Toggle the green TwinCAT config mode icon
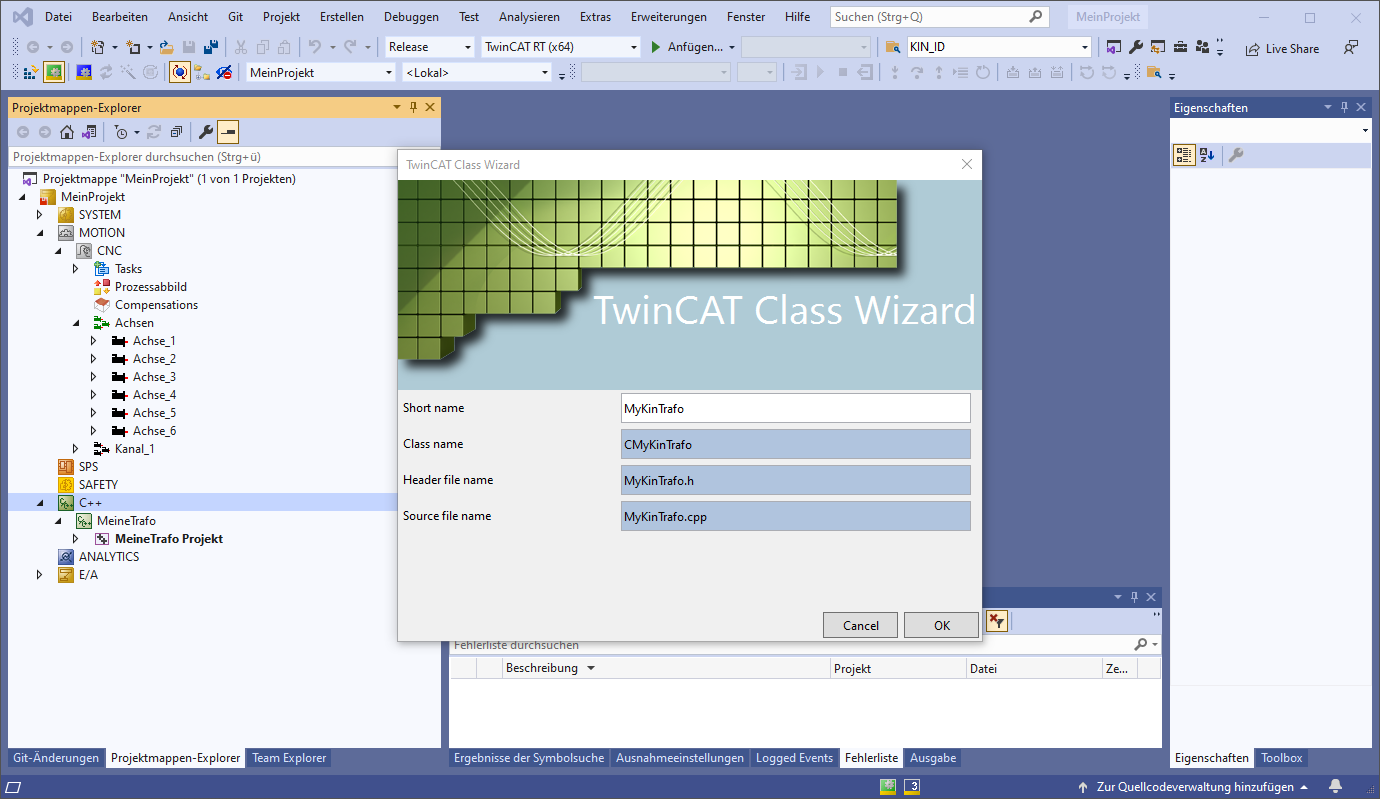Image resolution: width=1380 pixels, height=799 pixels. [x=54, y=72]
